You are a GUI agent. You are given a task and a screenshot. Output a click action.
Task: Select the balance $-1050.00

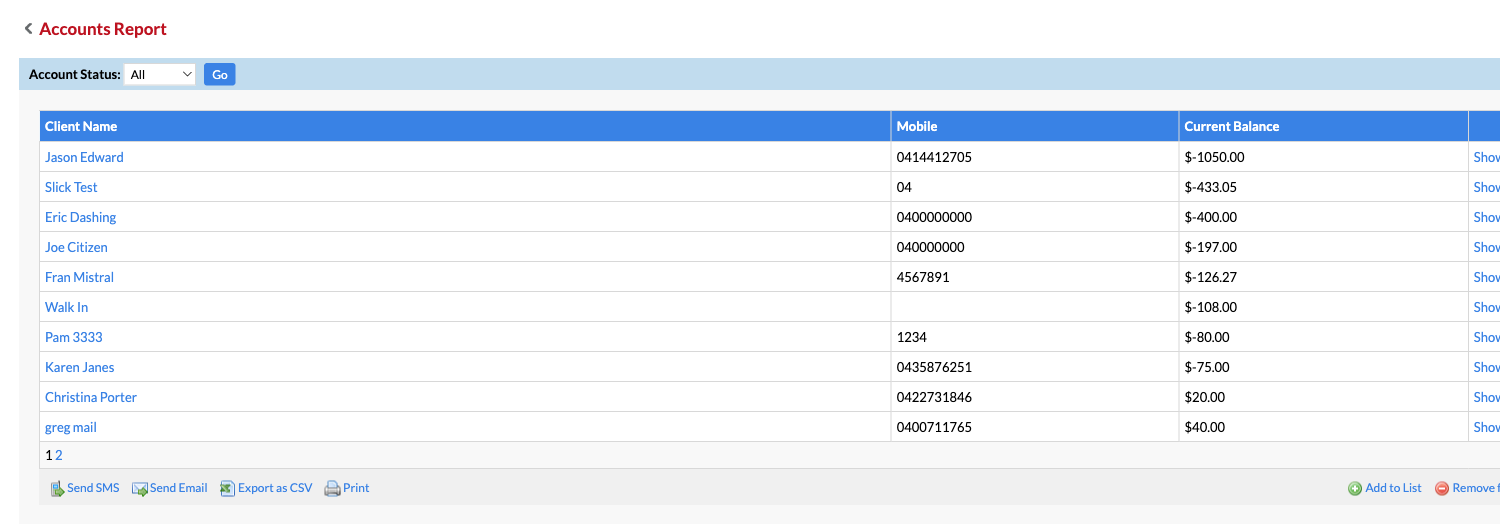(x=1214, y=157)
